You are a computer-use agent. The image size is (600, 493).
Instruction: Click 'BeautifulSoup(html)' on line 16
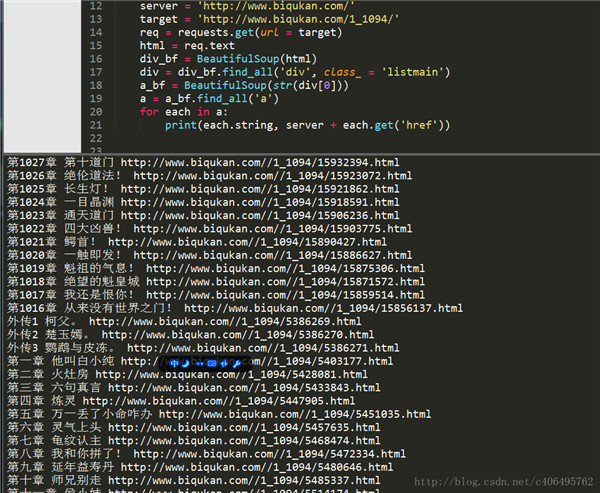[x=257, y=59]
